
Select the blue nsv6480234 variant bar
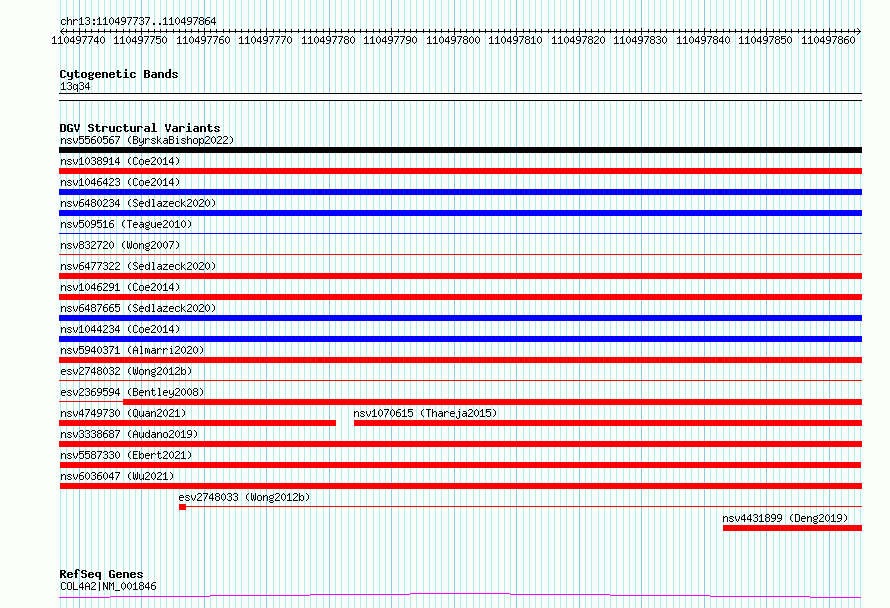460,213
